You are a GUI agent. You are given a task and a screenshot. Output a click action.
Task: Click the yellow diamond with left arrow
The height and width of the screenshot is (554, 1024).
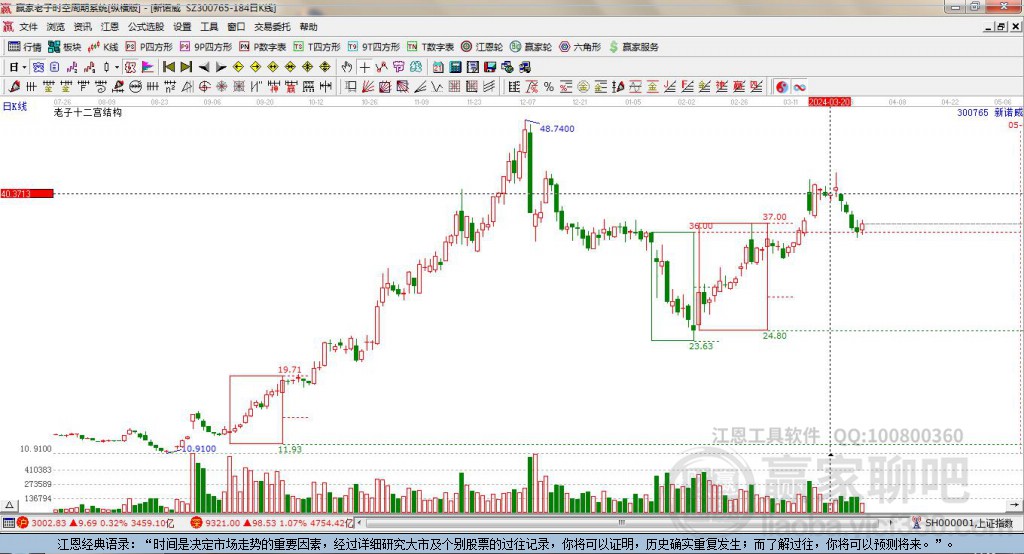click(238, 67)
